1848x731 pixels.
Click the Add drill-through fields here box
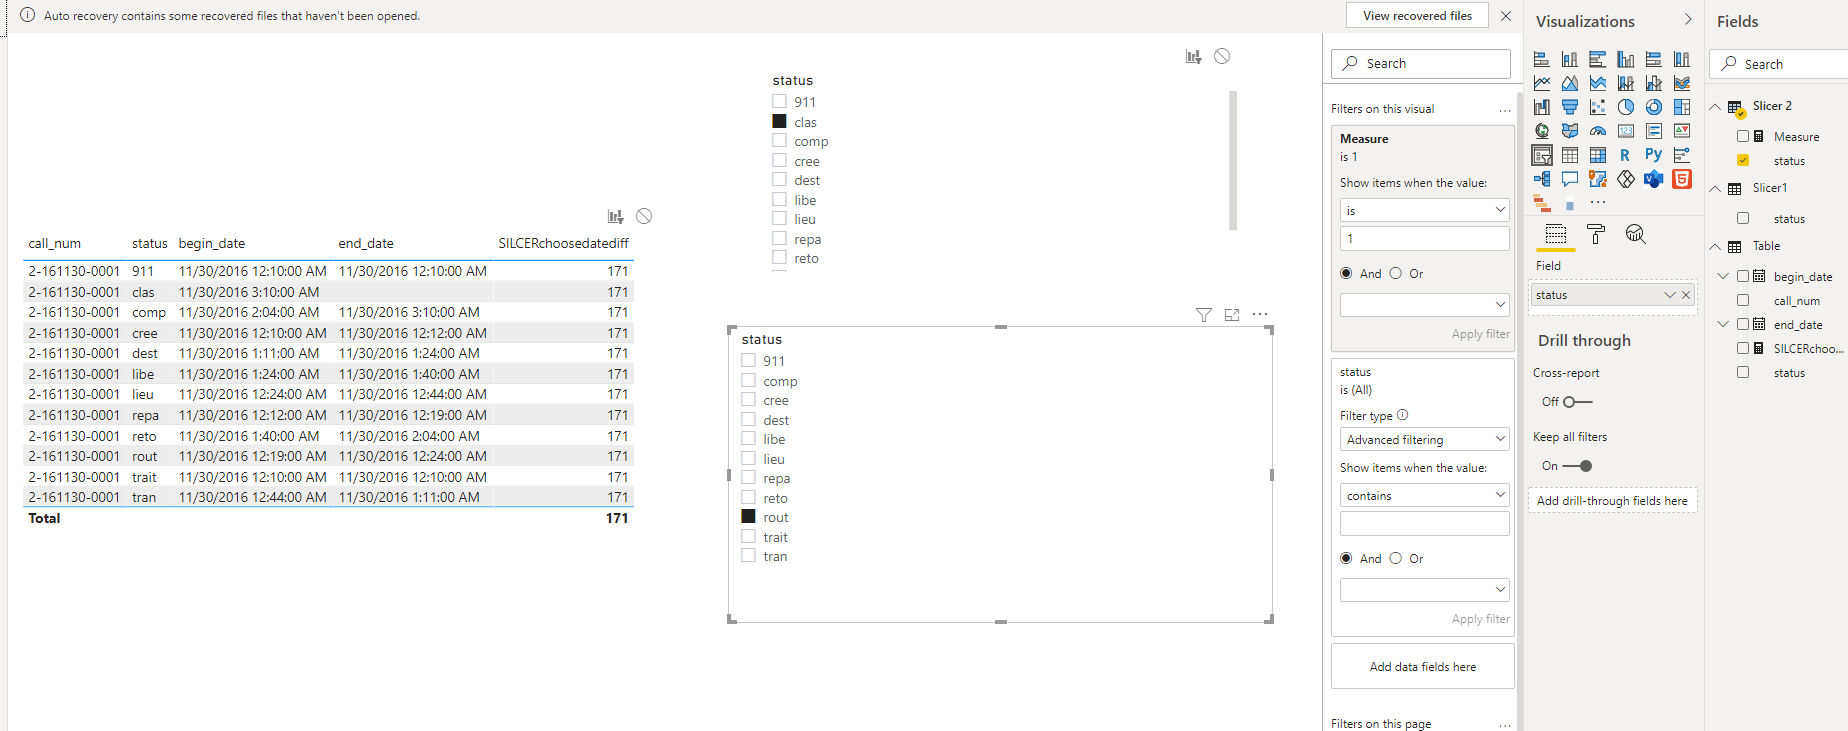coord(1612,501)
